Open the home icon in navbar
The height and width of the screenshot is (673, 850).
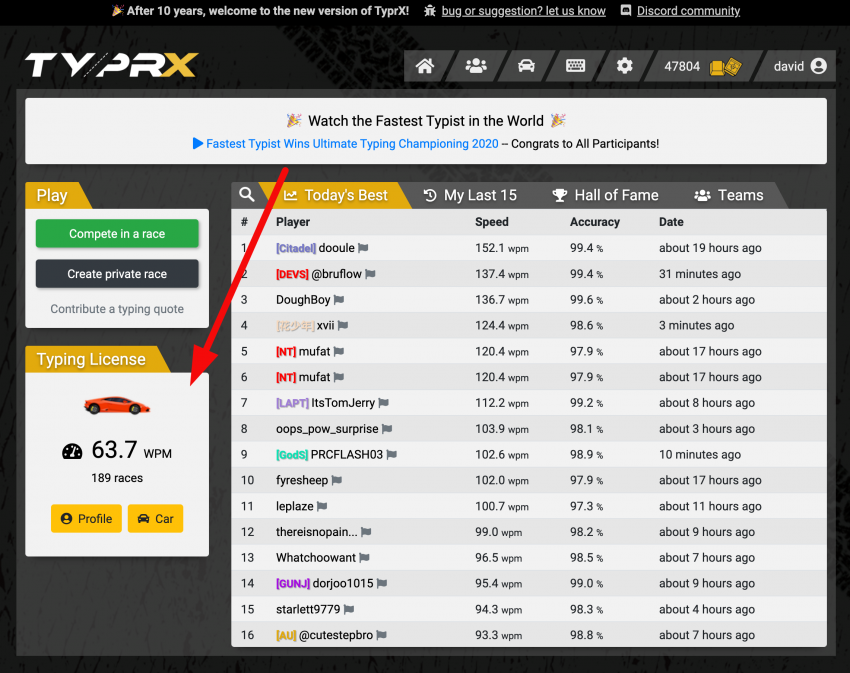(x=425, y=66)
